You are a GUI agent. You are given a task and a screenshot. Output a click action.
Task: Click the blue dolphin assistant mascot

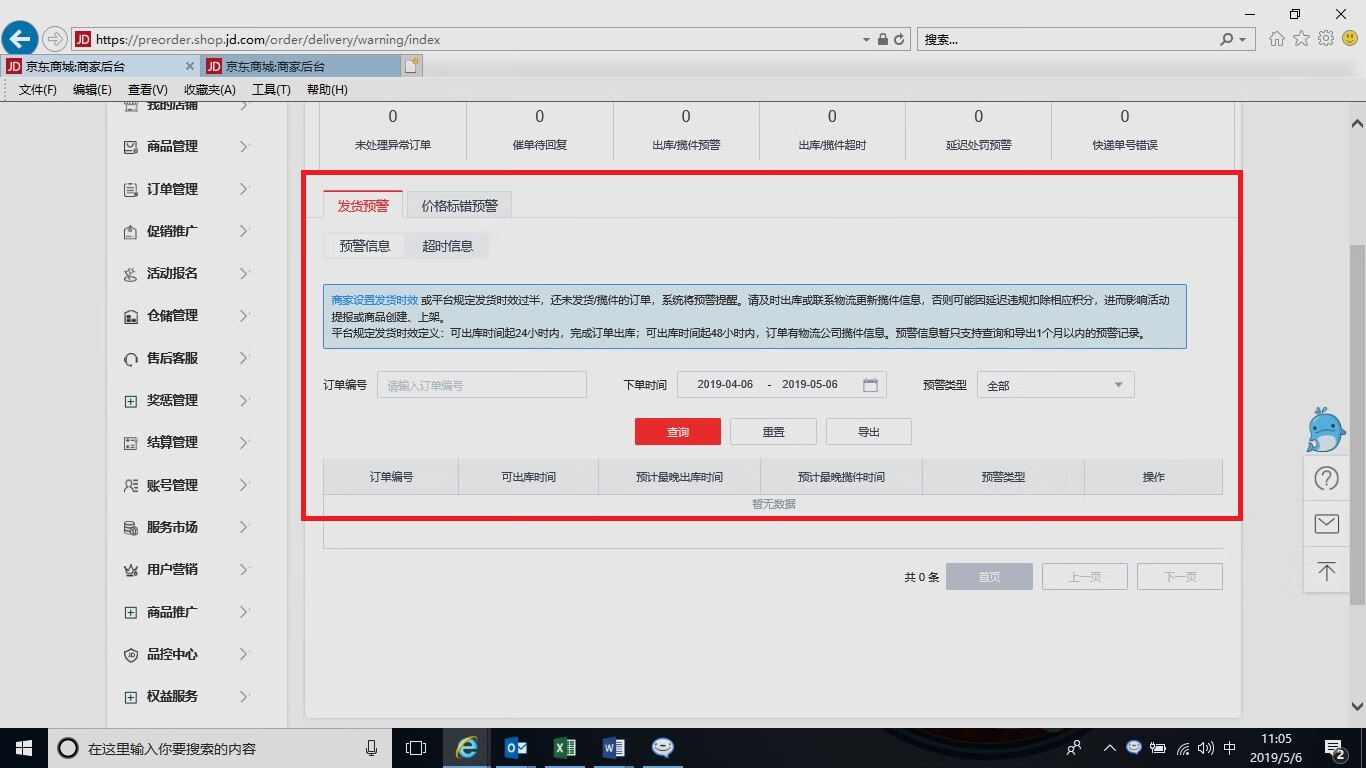point(1326,430)
